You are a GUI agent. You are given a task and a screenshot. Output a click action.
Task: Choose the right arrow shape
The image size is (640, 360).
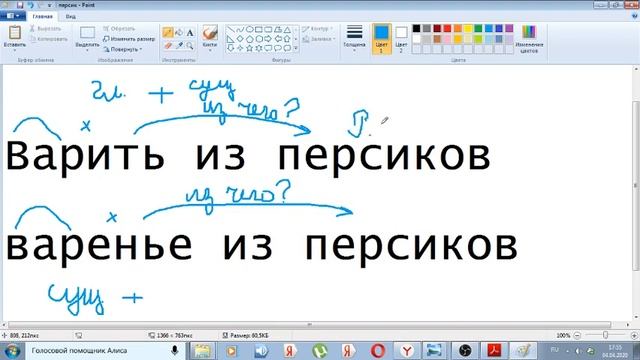click(268, 39)
